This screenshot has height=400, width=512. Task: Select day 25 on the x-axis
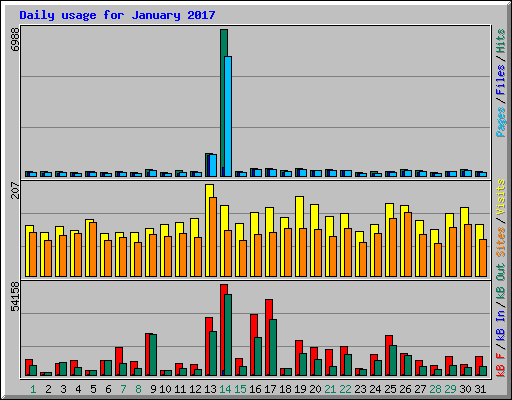pyautogui.click(x=390, y=389)
